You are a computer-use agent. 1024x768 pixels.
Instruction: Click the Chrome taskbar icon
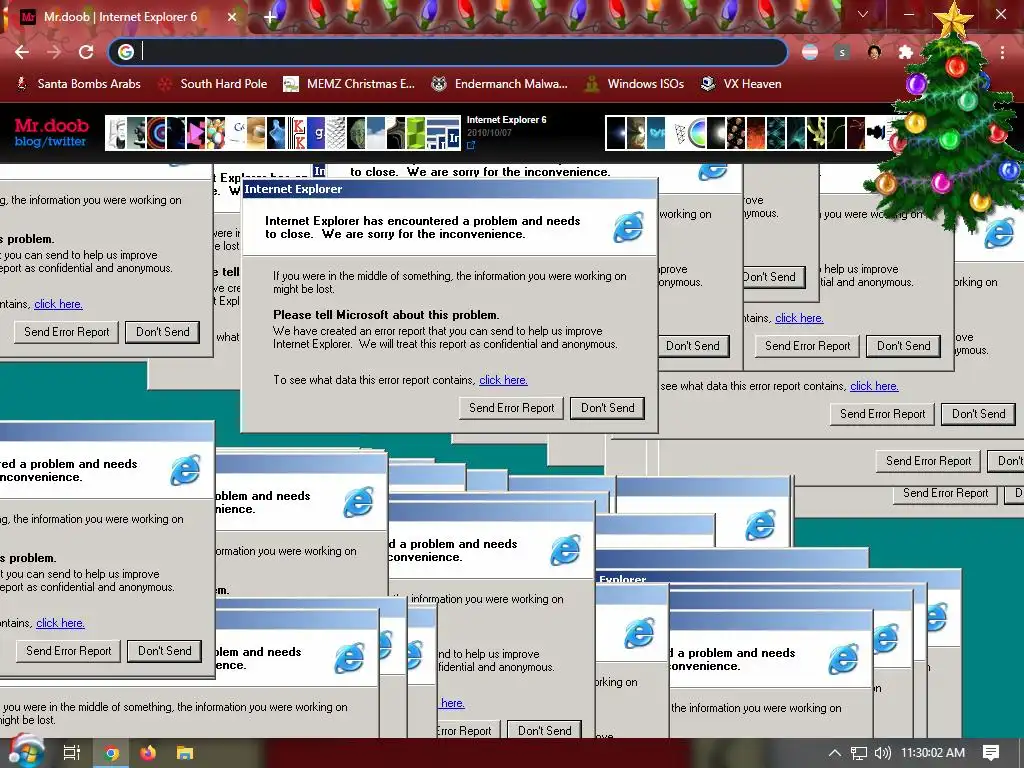tap(112, 753)
